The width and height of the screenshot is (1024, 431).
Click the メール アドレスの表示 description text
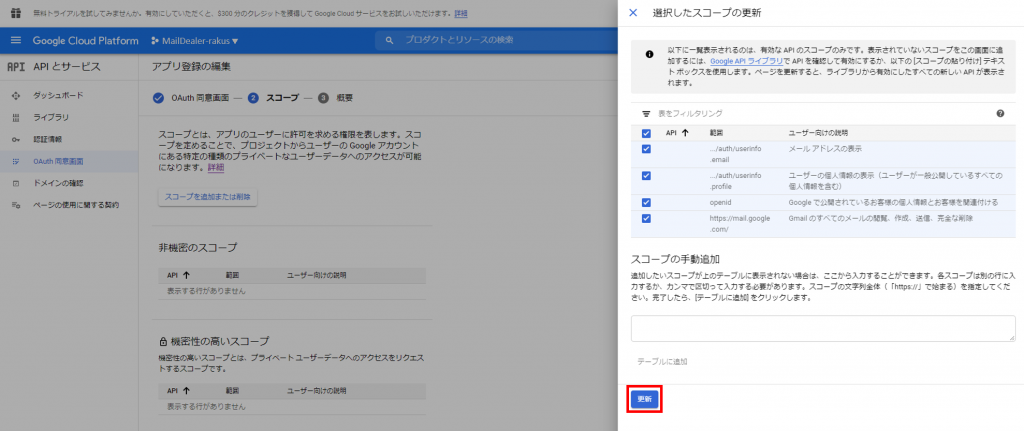825,149
